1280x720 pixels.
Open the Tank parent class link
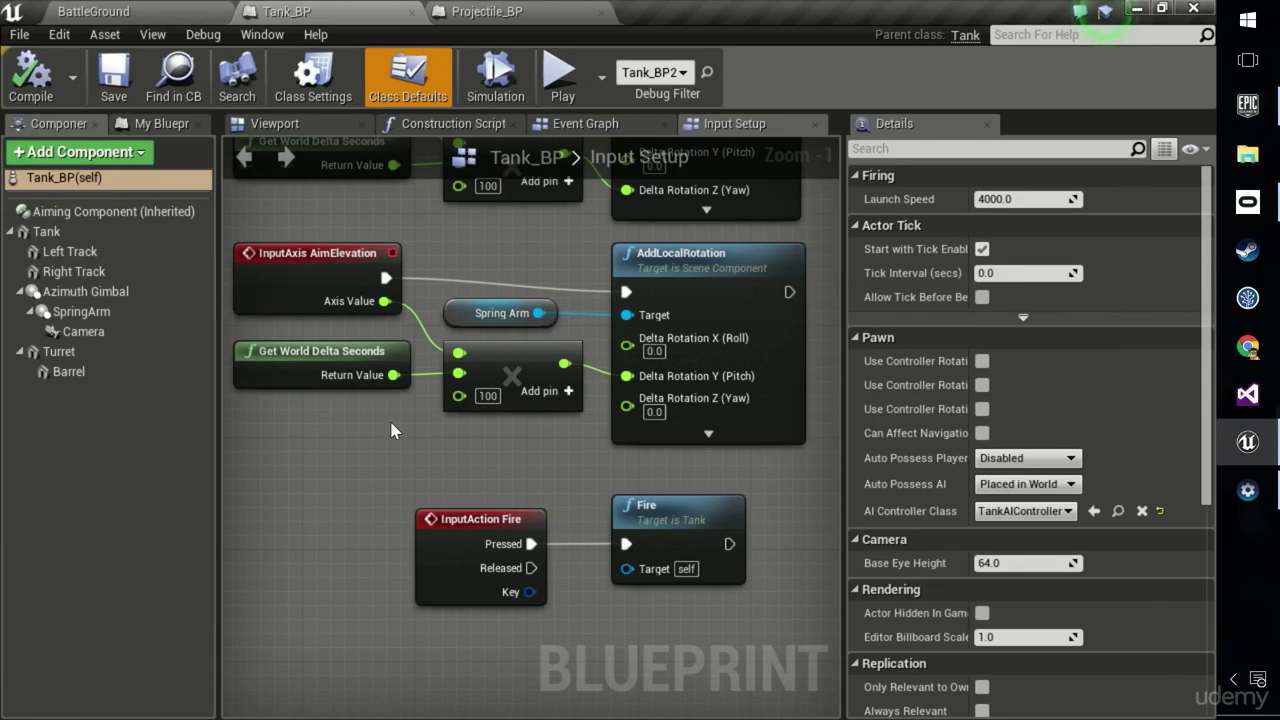tap(965, 35)
